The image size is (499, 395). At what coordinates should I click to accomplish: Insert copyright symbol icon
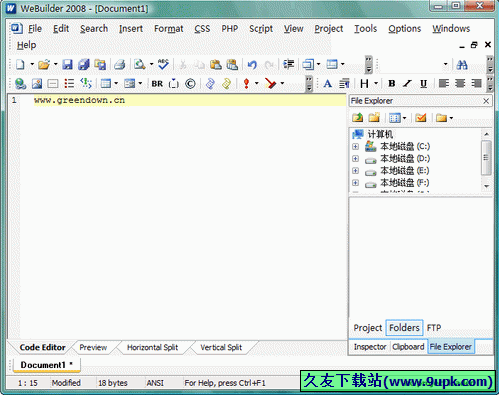coord(190,84)
